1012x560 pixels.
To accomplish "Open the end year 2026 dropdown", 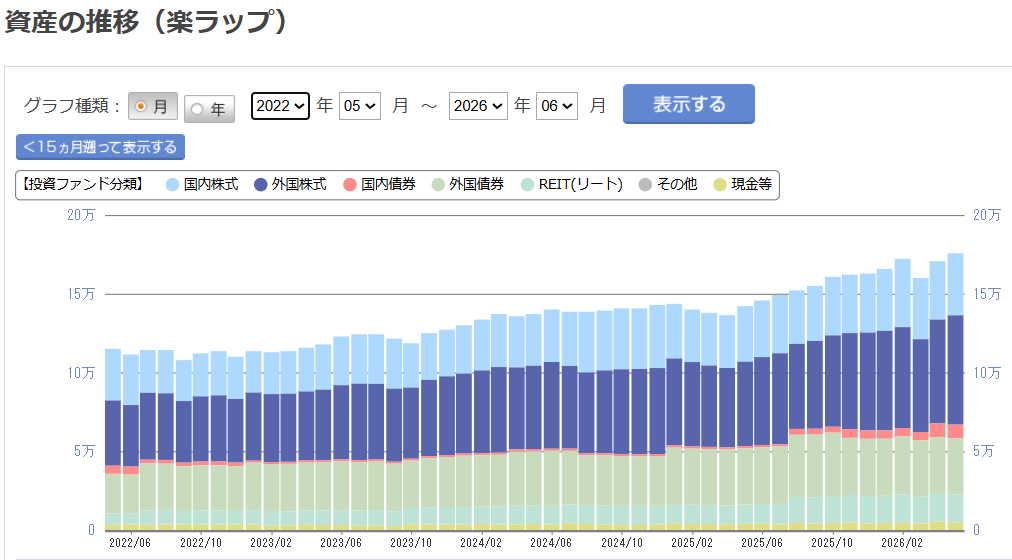I will (478, 106).
